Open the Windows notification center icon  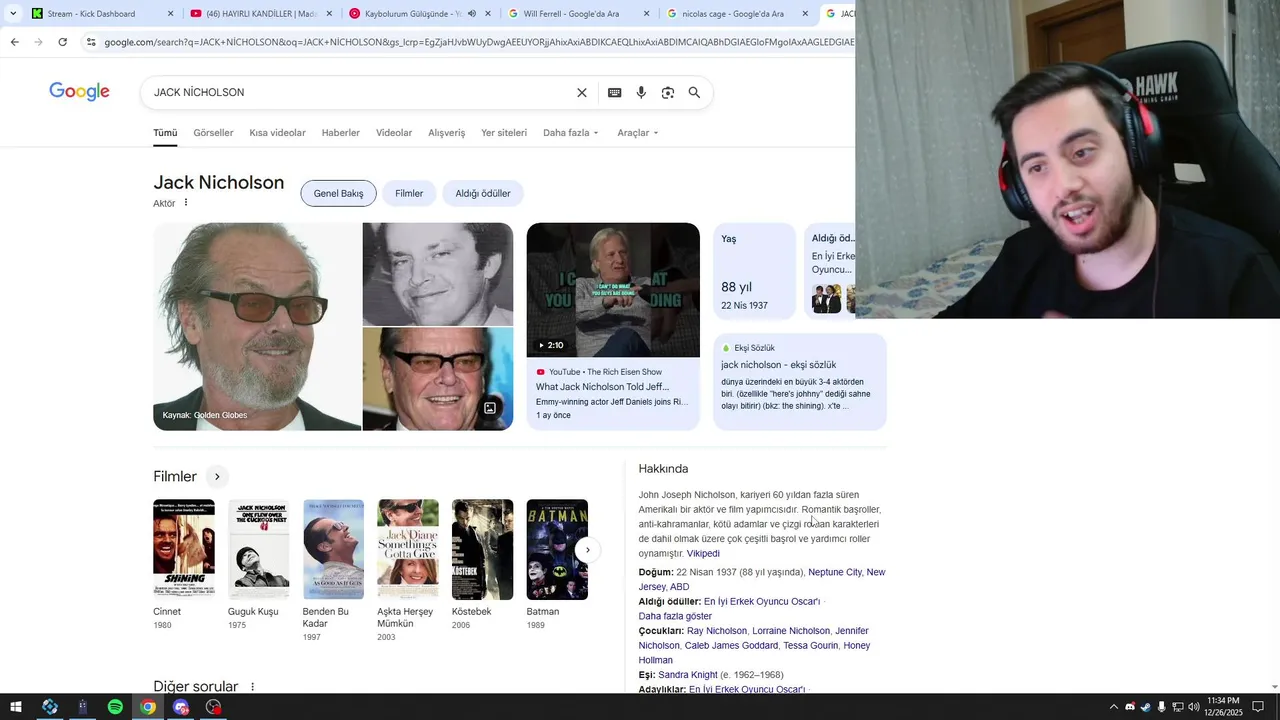click(x=1259, y=707)
